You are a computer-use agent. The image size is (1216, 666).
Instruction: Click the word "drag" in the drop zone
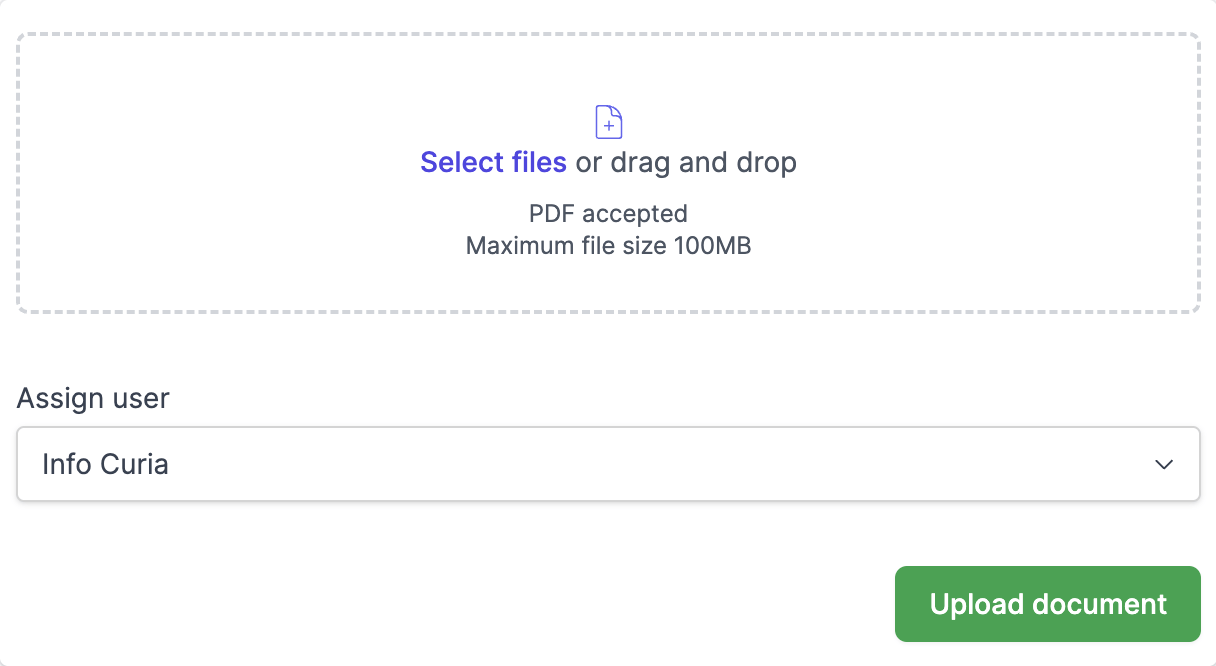coord(640,162)
